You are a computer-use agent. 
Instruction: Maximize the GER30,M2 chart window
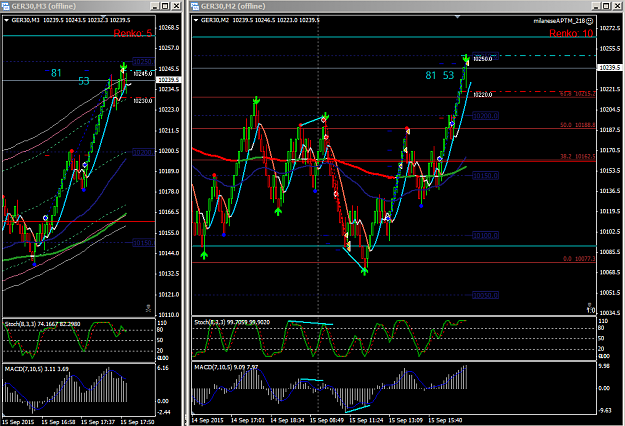tap(606, 6)
